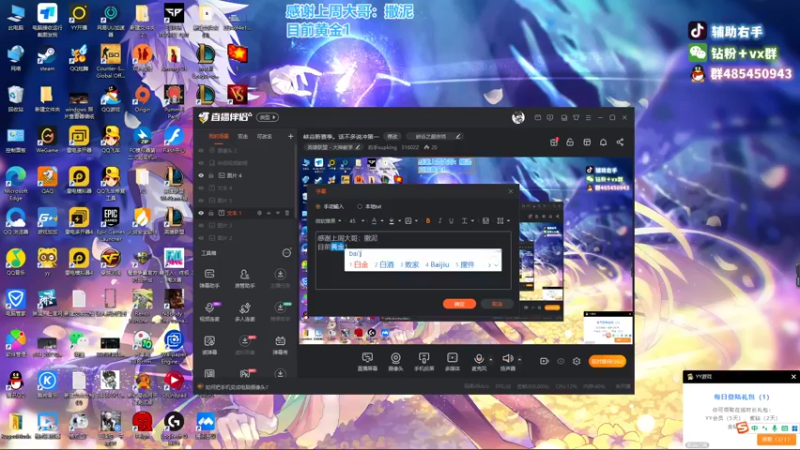Add a new scene with plus icon
This screenshot has width=800, height=450.
click(290, 136)
